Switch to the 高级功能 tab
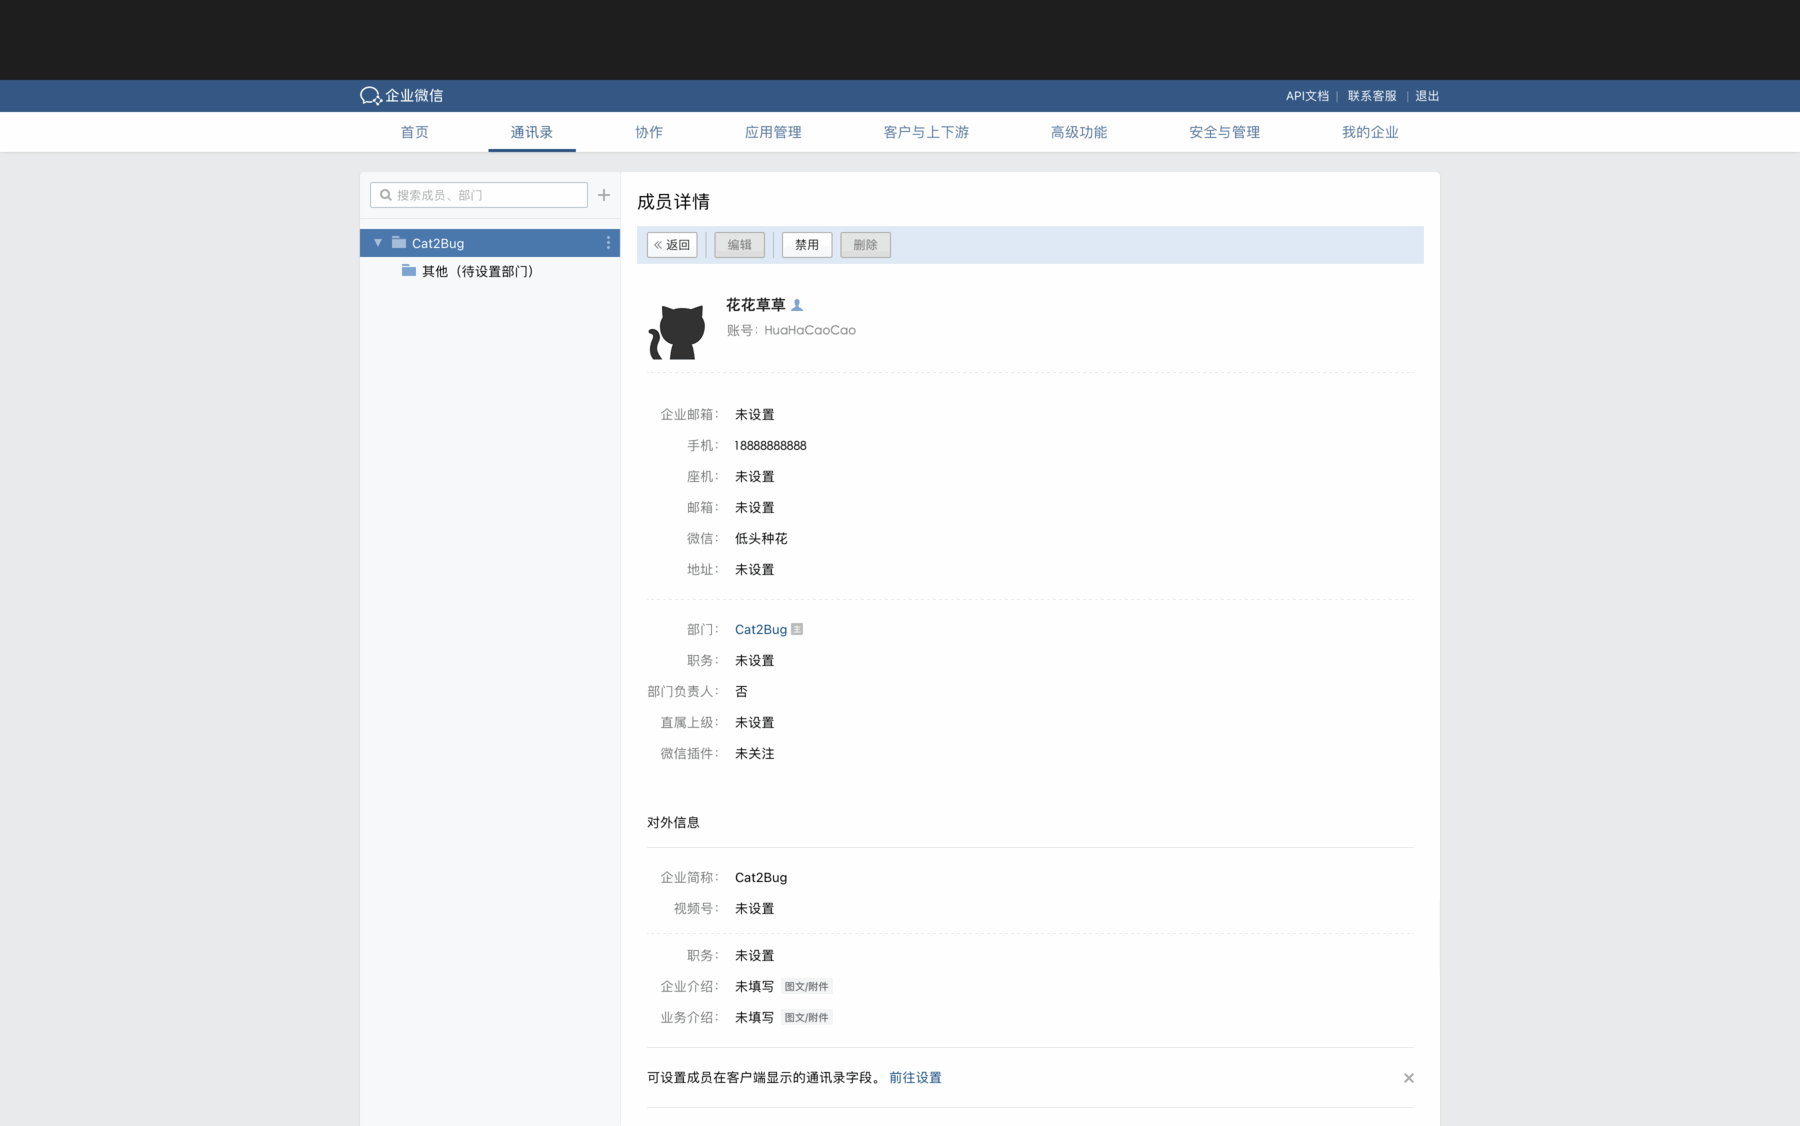1800x1126 pixels. pos(1079,132)
